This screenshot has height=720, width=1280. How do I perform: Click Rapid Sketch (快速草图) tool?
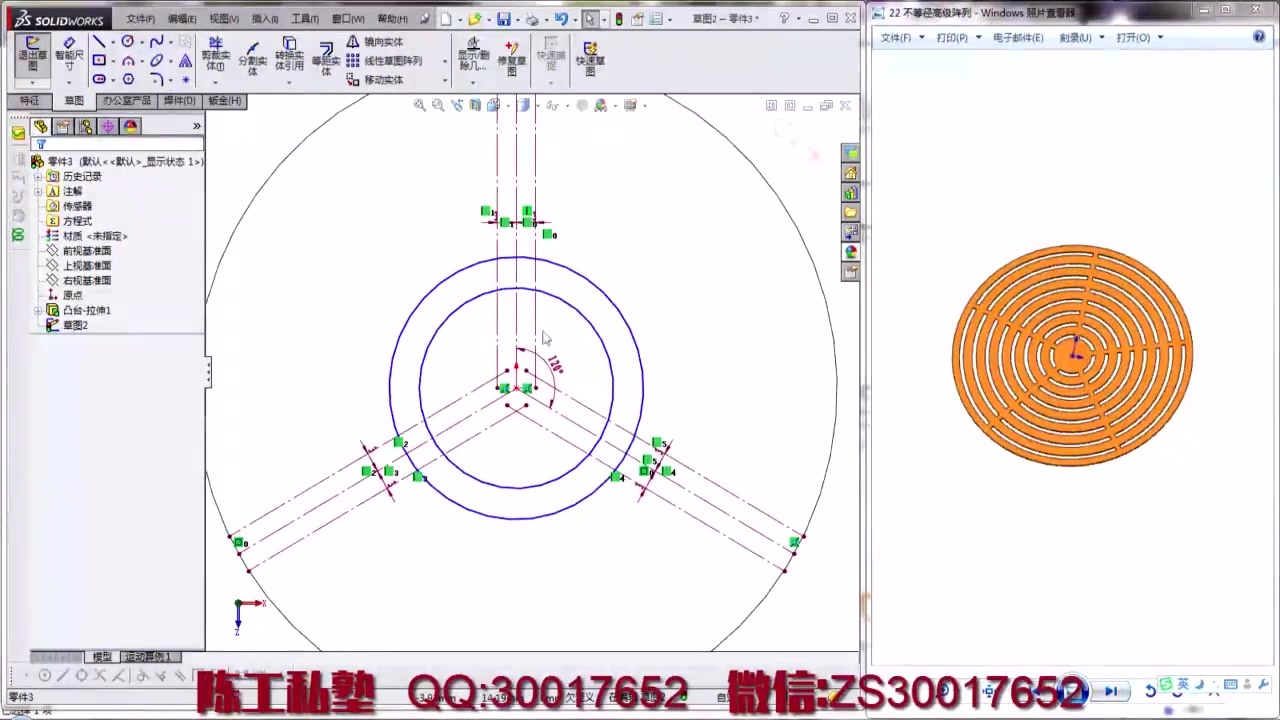tap(590, 58)
